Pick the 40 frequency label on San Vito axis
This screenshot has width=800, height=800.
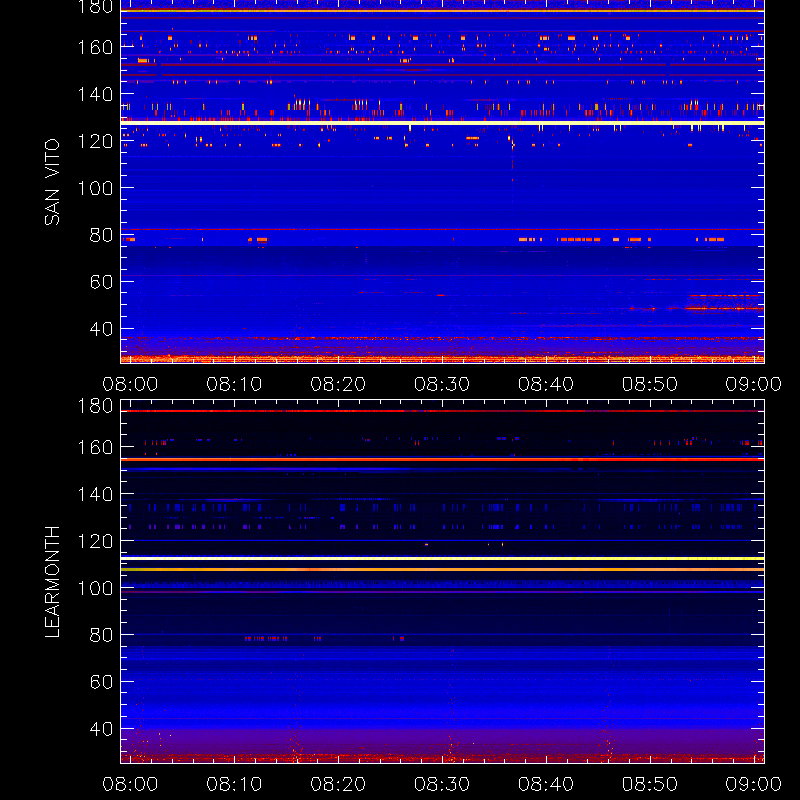(x=102, y=329)
